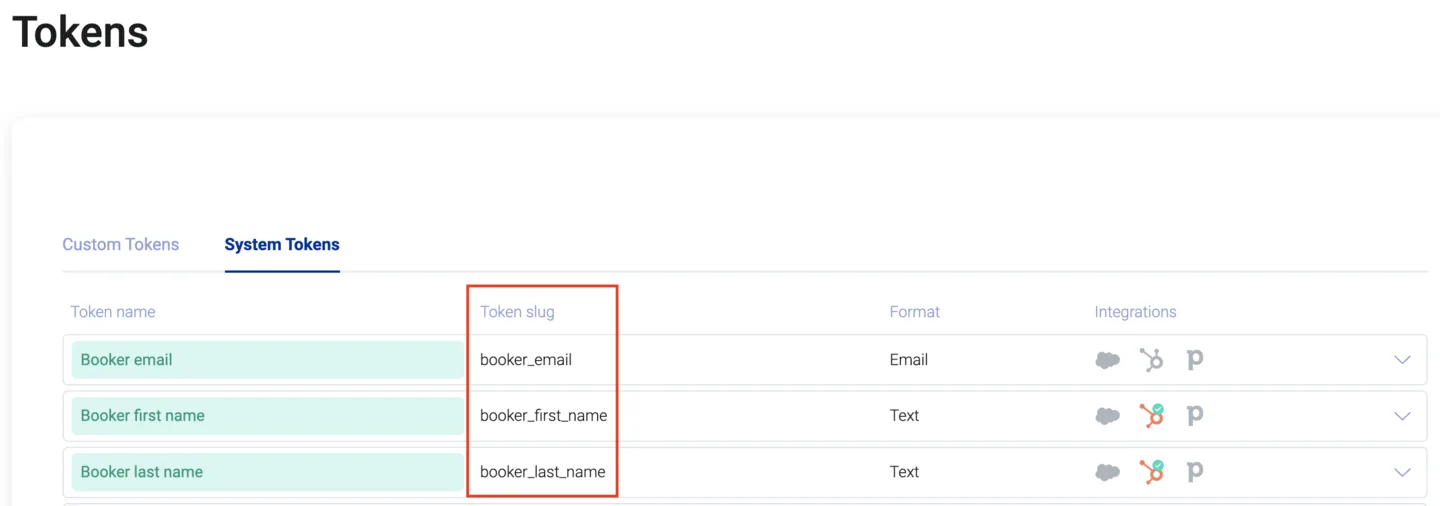Viewport: 1440px width, 506px height.
Task: Click Text format in Booker first name row
Action: tap(904, 416)
